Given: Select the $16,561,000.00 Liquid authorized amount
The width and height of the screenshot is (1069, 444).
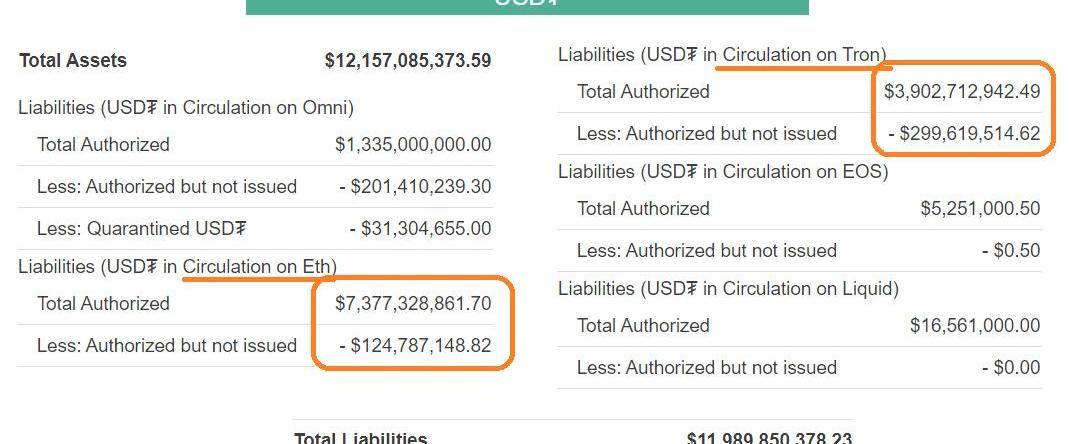Looking at the screenshot, I should (975, 325).
